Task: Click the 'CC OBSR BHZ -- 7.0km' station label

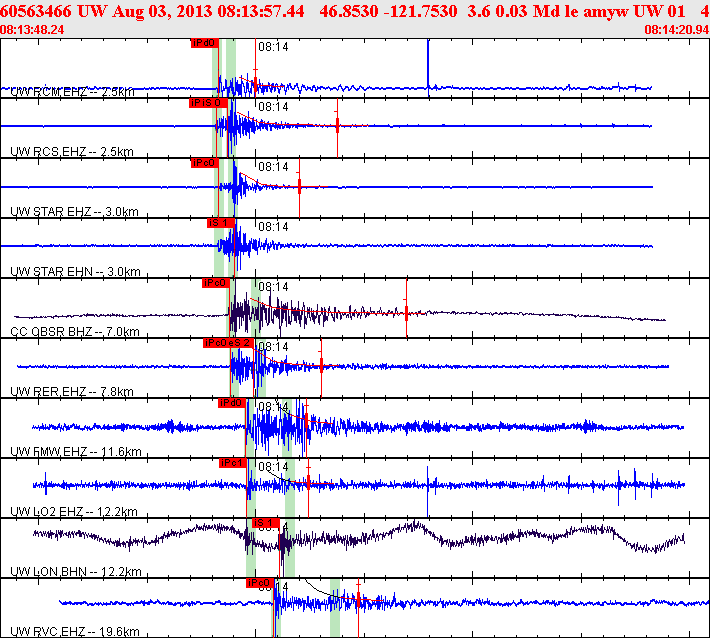Action: tap(75, 331)
